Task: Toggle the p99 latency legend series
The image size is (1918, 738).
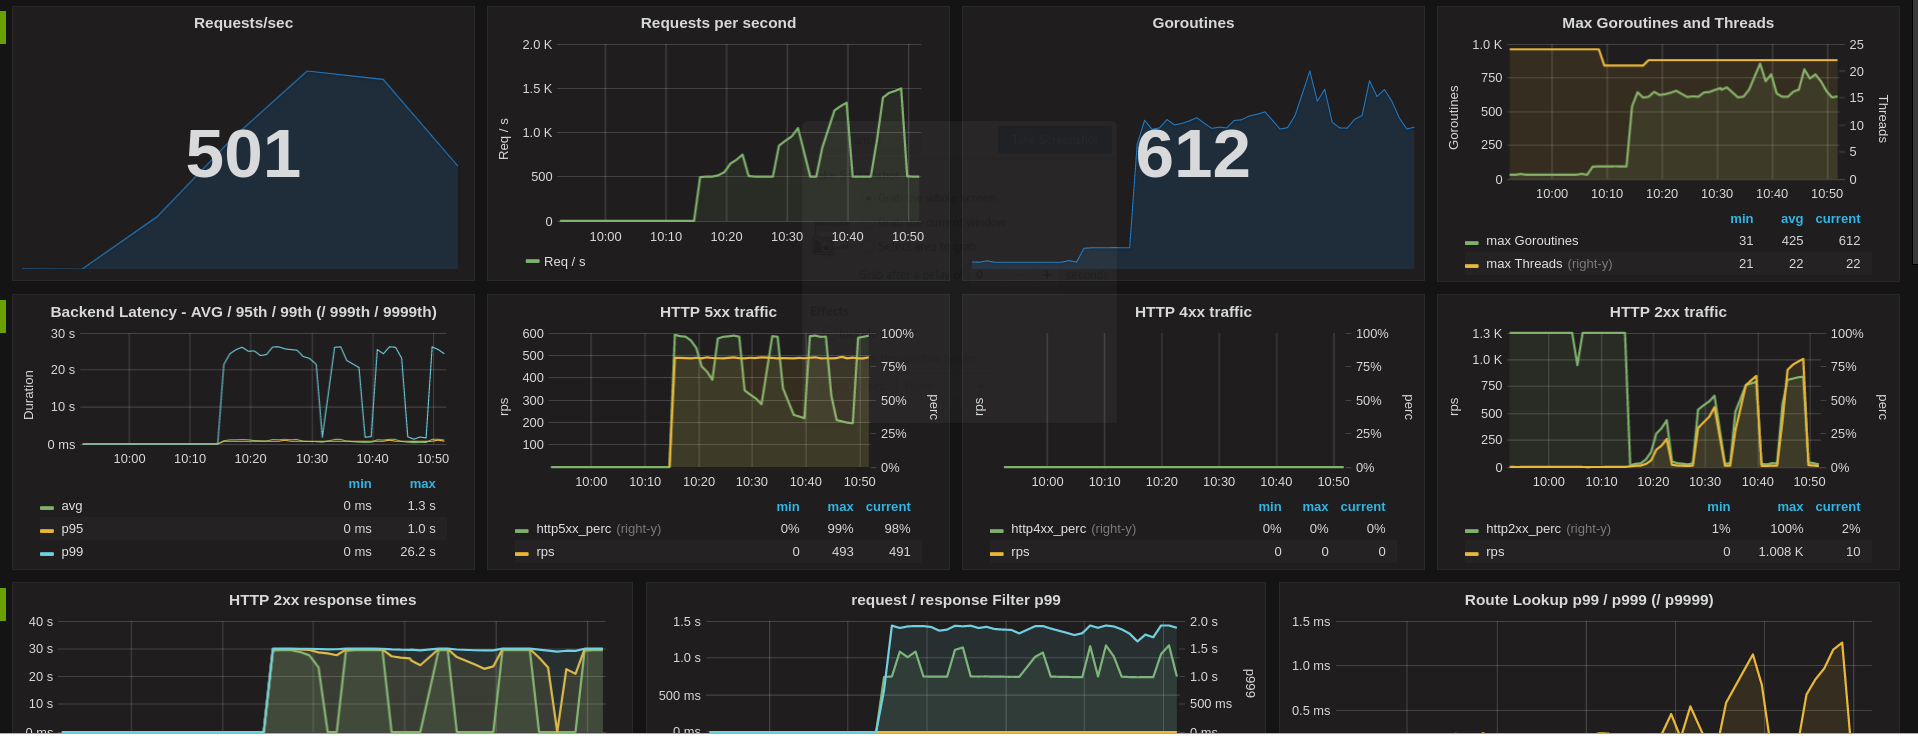Action: click(72, 552)
